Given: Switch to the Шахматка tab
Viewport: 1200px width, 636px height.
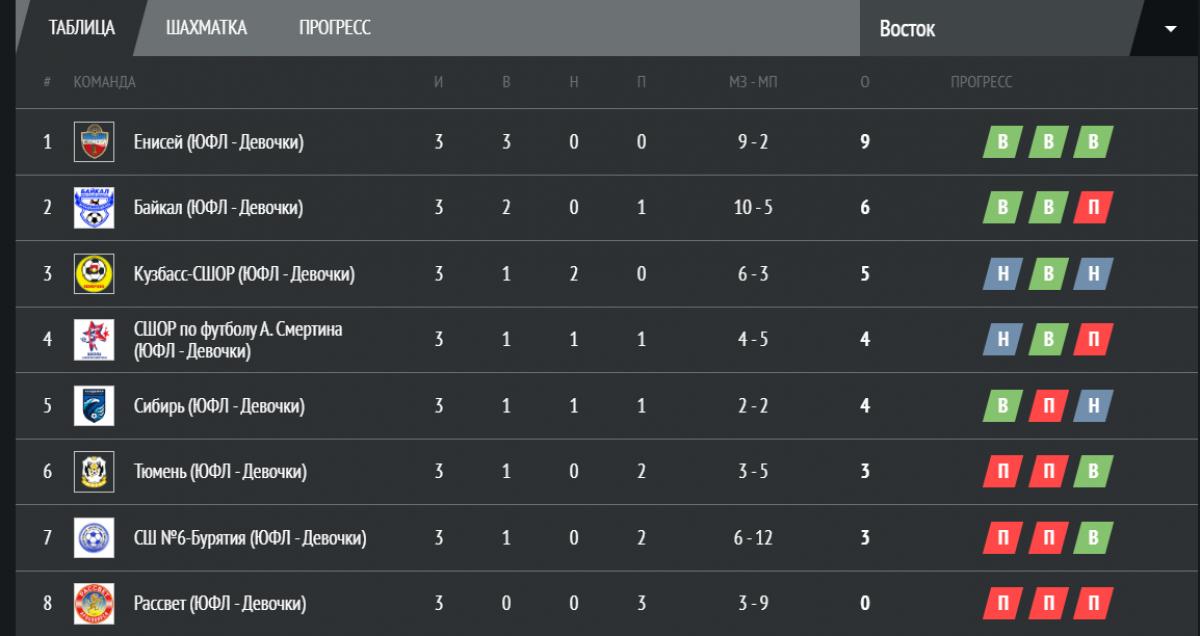Looking at the screenshot, I should 206,28.
